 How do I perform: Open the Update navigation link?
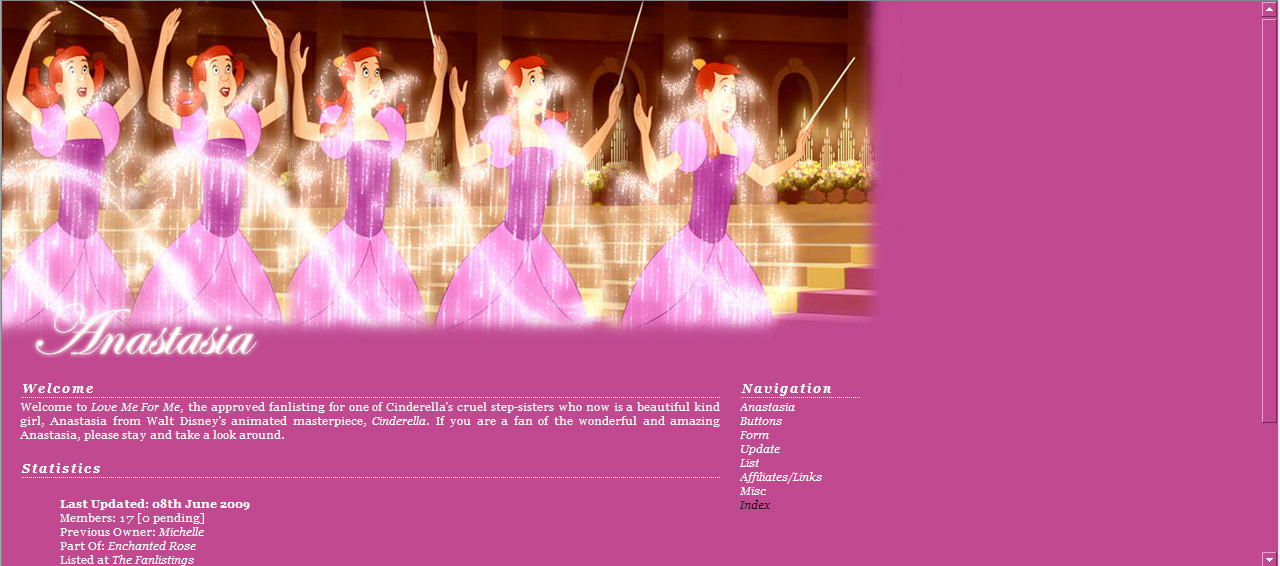(760, 450)
